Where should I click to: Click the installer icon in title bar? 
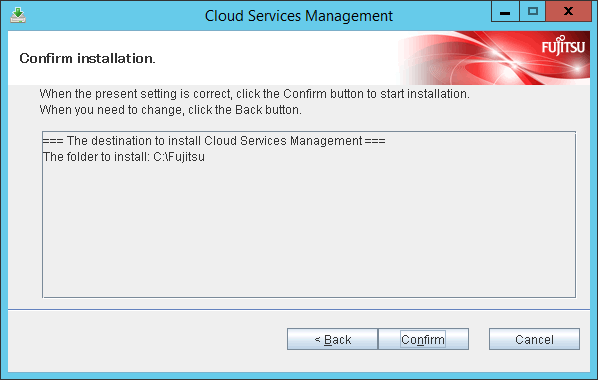tap(18, 15)
